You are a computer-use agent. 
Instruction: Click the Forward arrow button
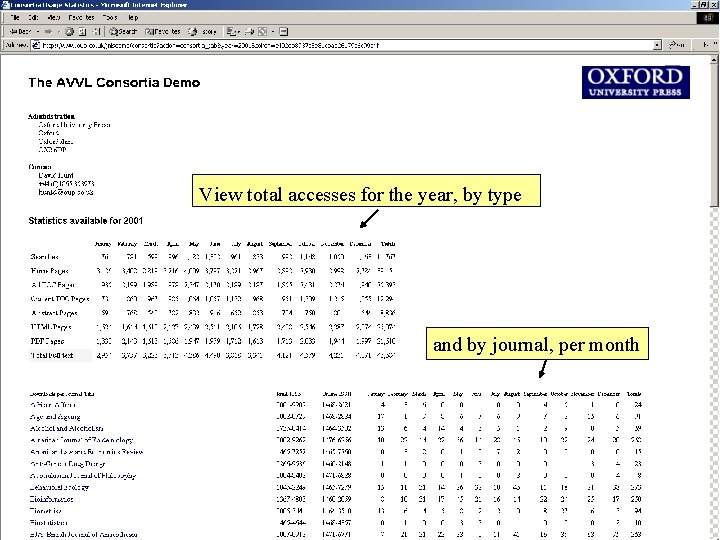(x=48, y=32)
